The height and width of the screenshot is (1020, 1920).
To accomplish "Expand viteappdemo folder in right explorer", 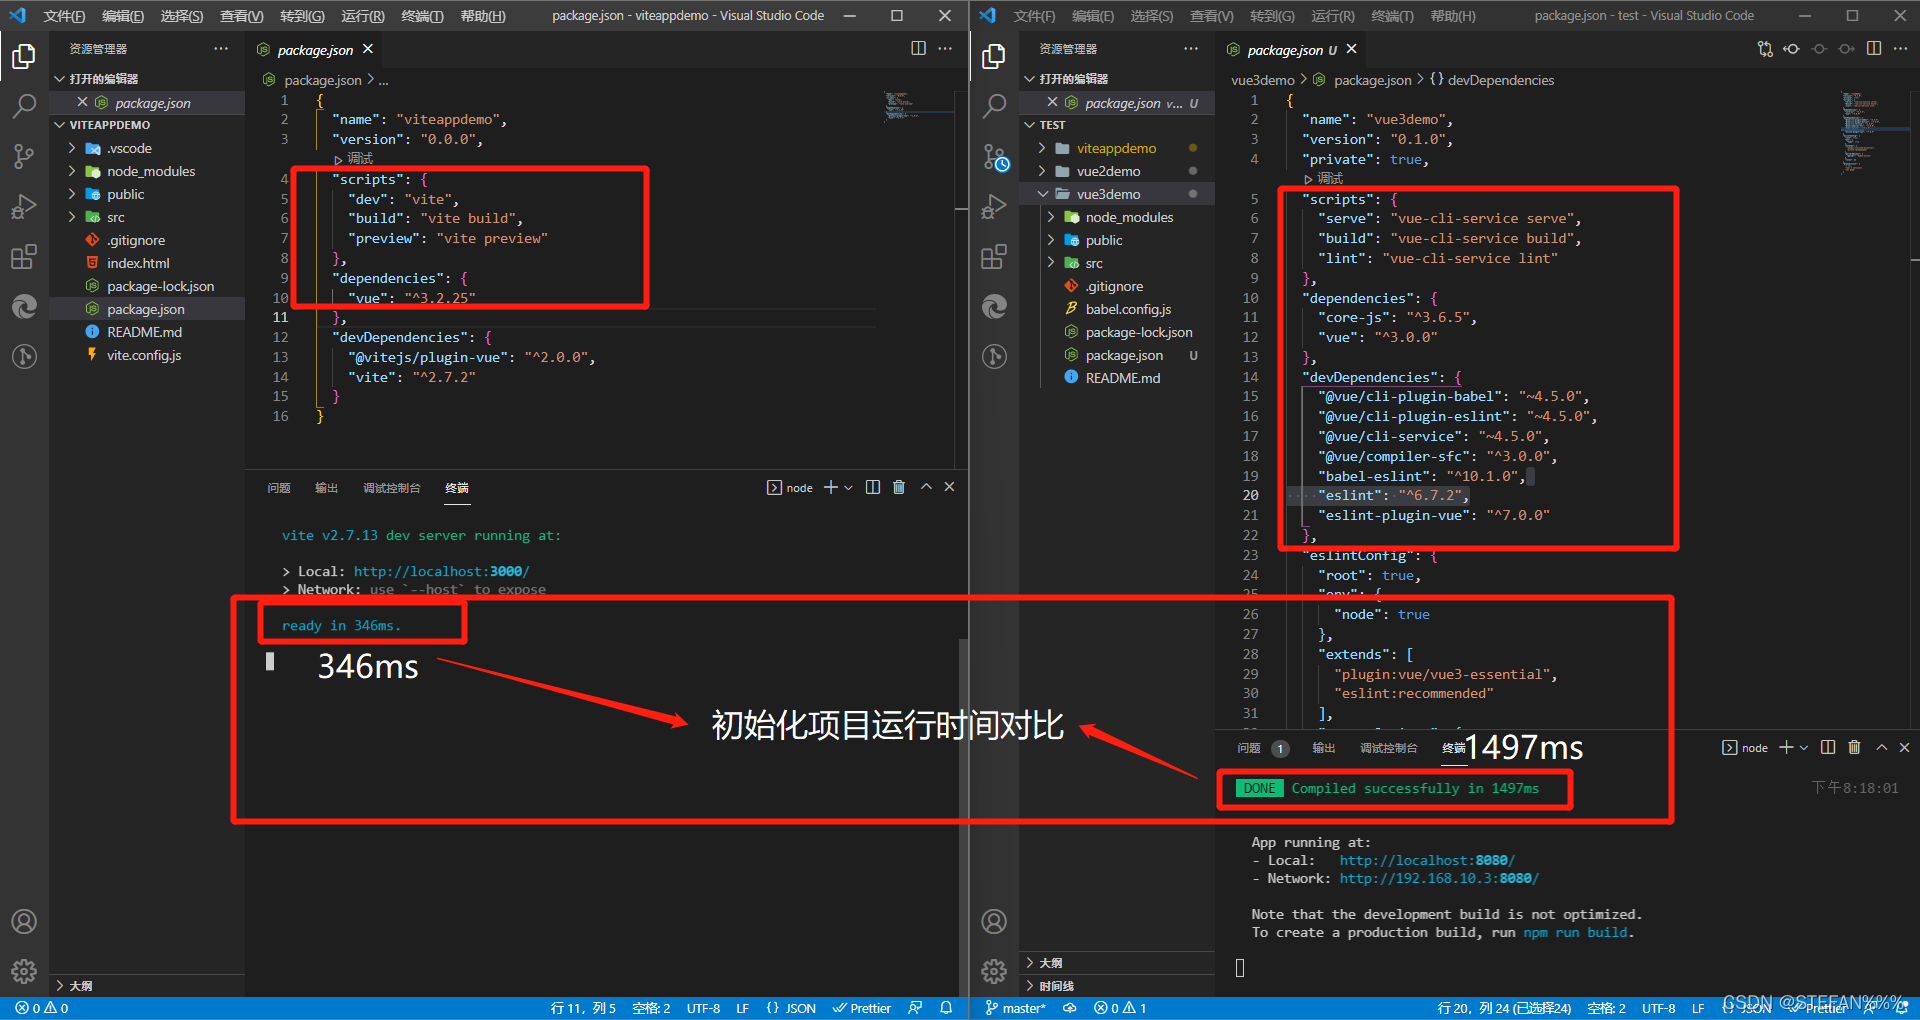I will (x=1117, y=148).
